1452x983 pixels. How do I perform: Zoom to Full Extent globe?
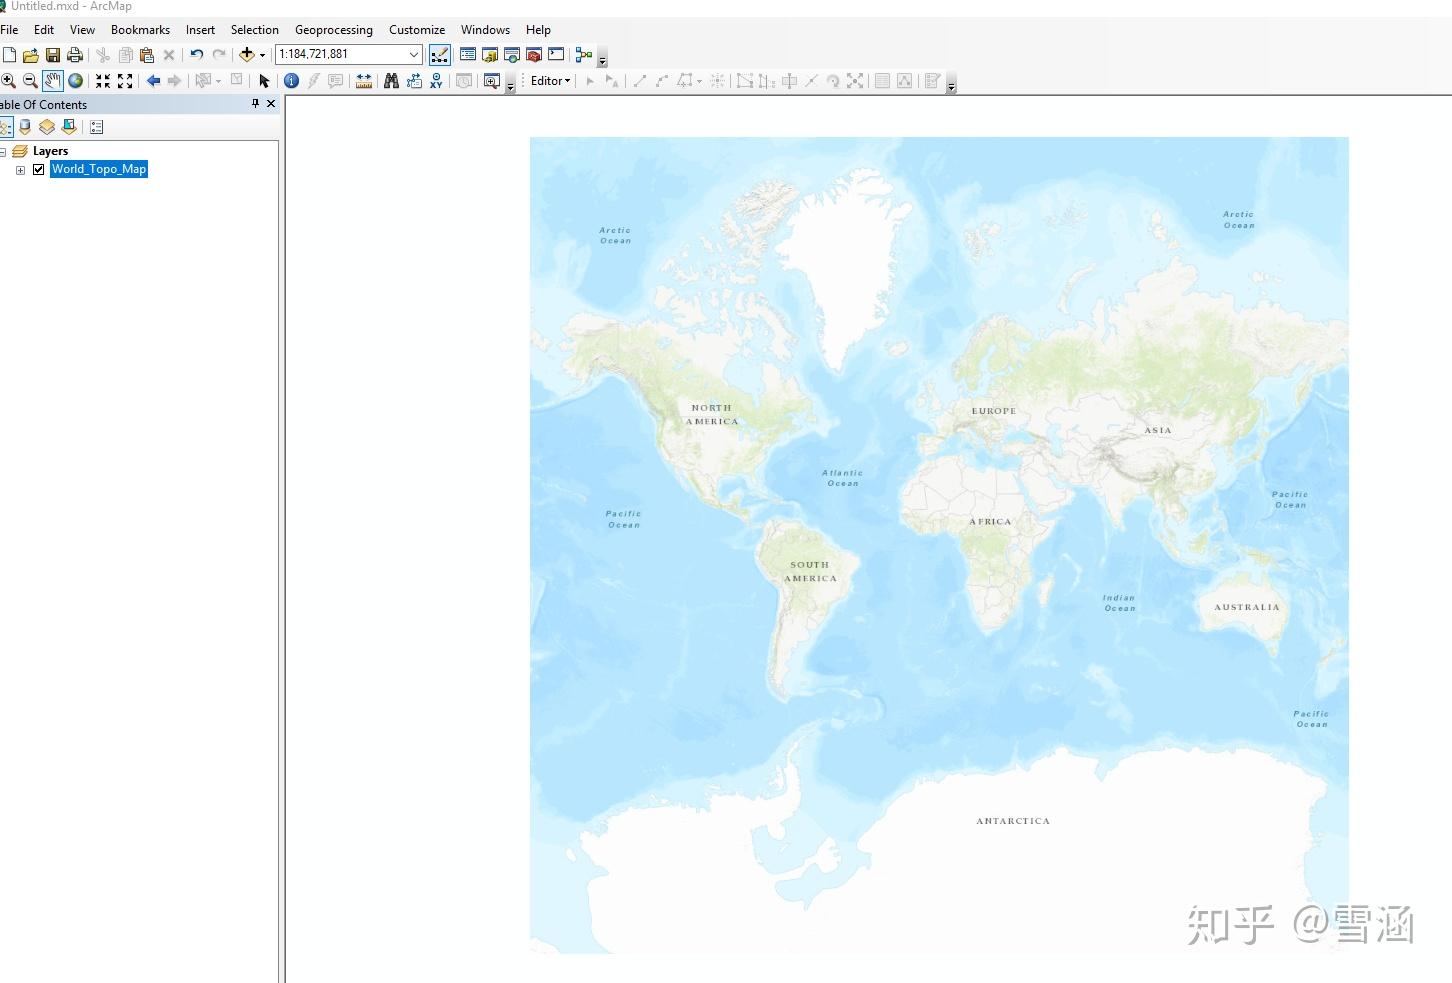[75, 81]
